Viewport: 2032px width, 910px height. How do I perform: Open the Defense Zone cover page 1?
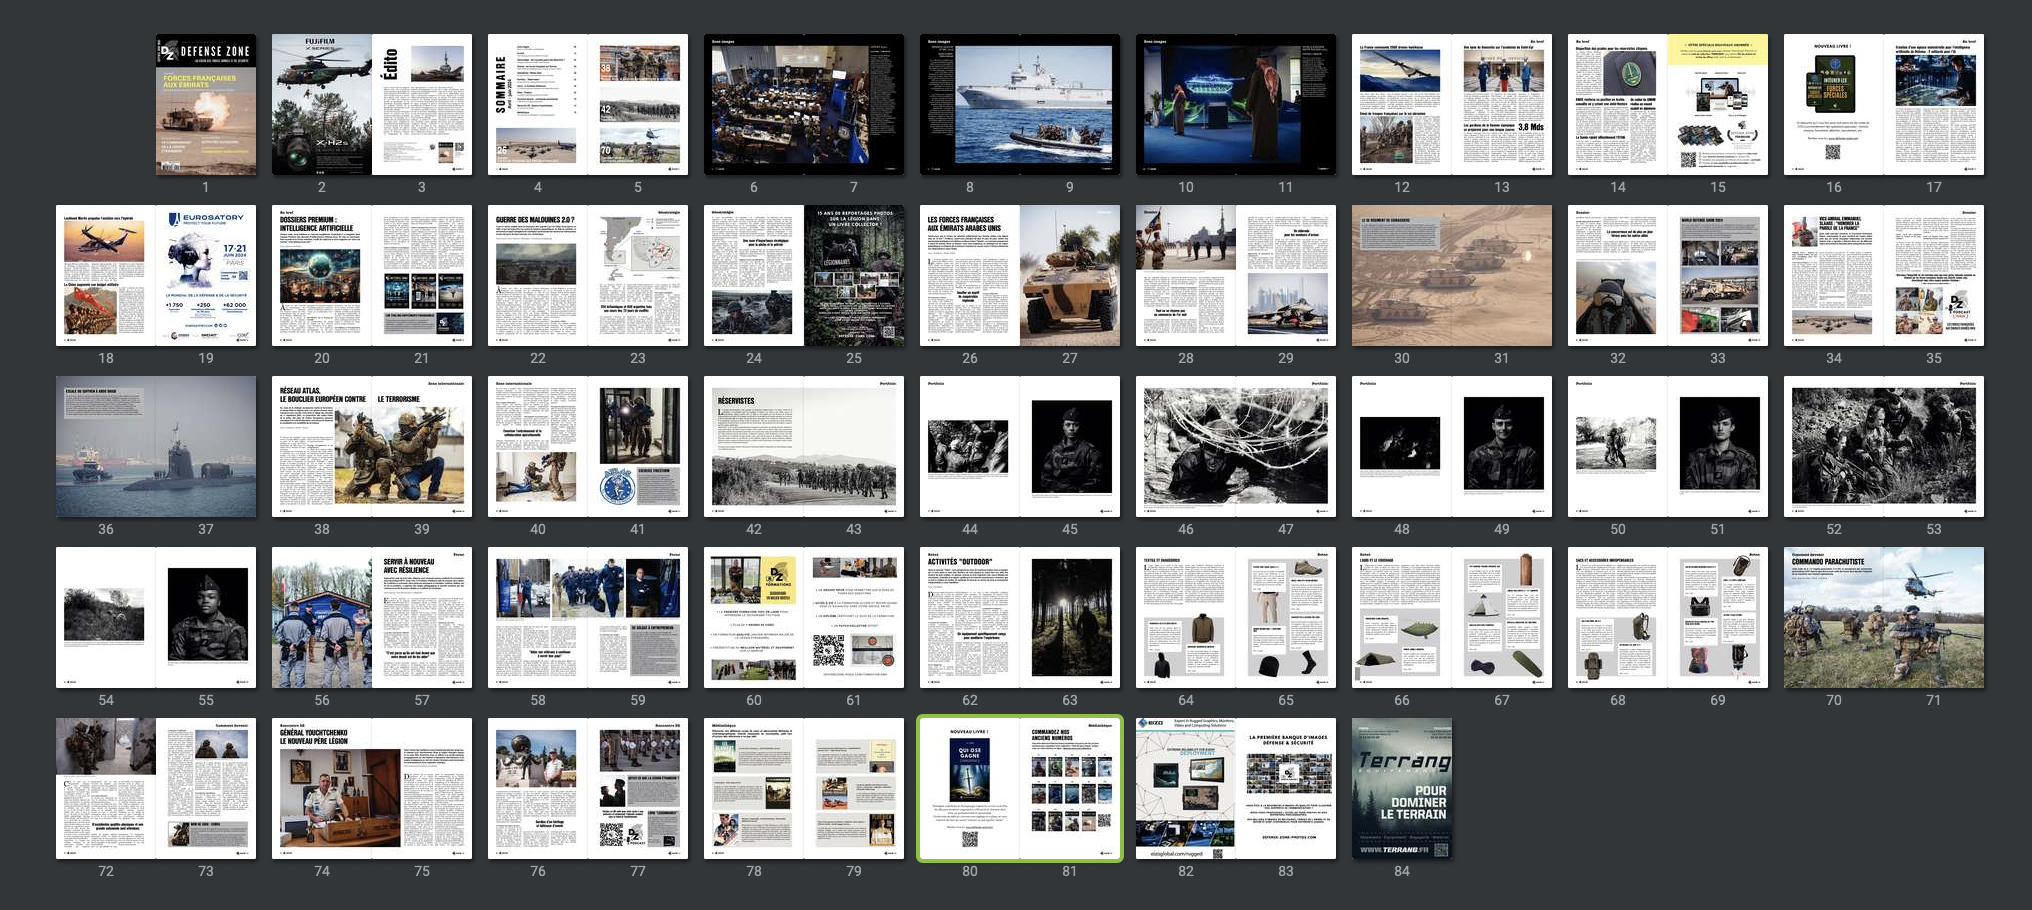pos(206,105)
